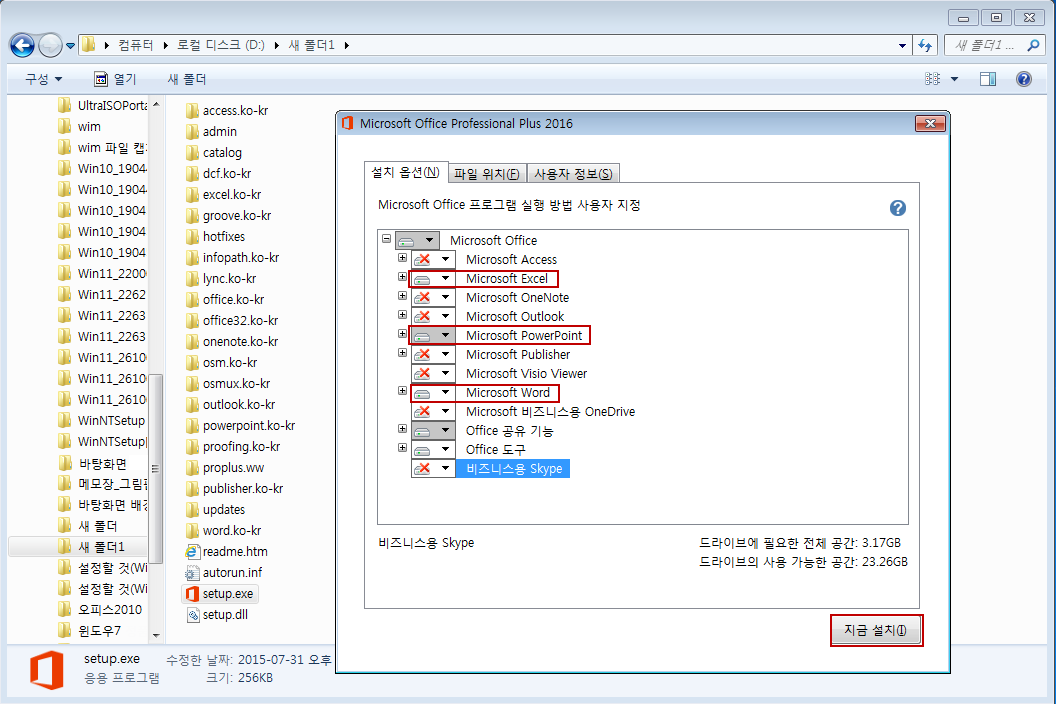Switch to the 파일 위치(F) tab

[x=486, y=174]
